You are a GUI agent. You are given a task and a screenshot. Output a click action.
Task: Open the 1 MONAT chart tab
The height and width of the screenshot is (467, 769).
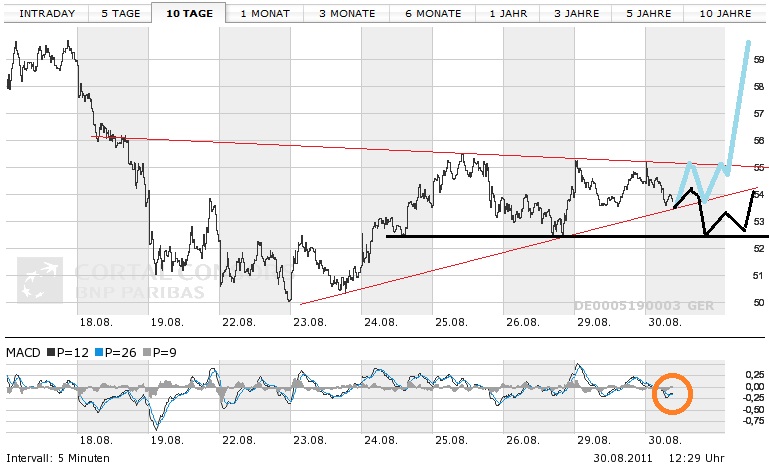tap(264, 14)
